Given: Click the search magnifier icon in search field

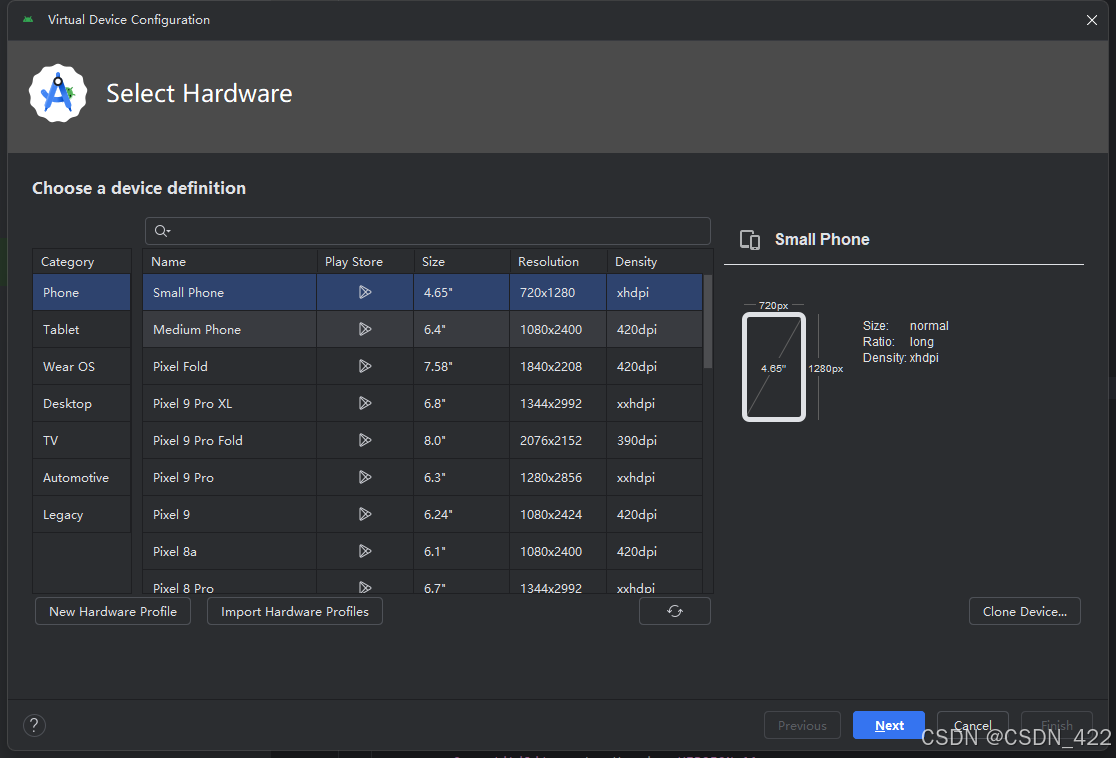Looking at the screenshot, I should (x=162, y=232).
